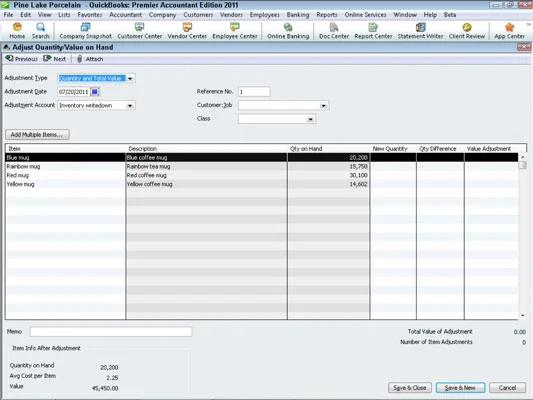Open the Vendor Center
533x400 pixels.
click(x=187, y=31)
